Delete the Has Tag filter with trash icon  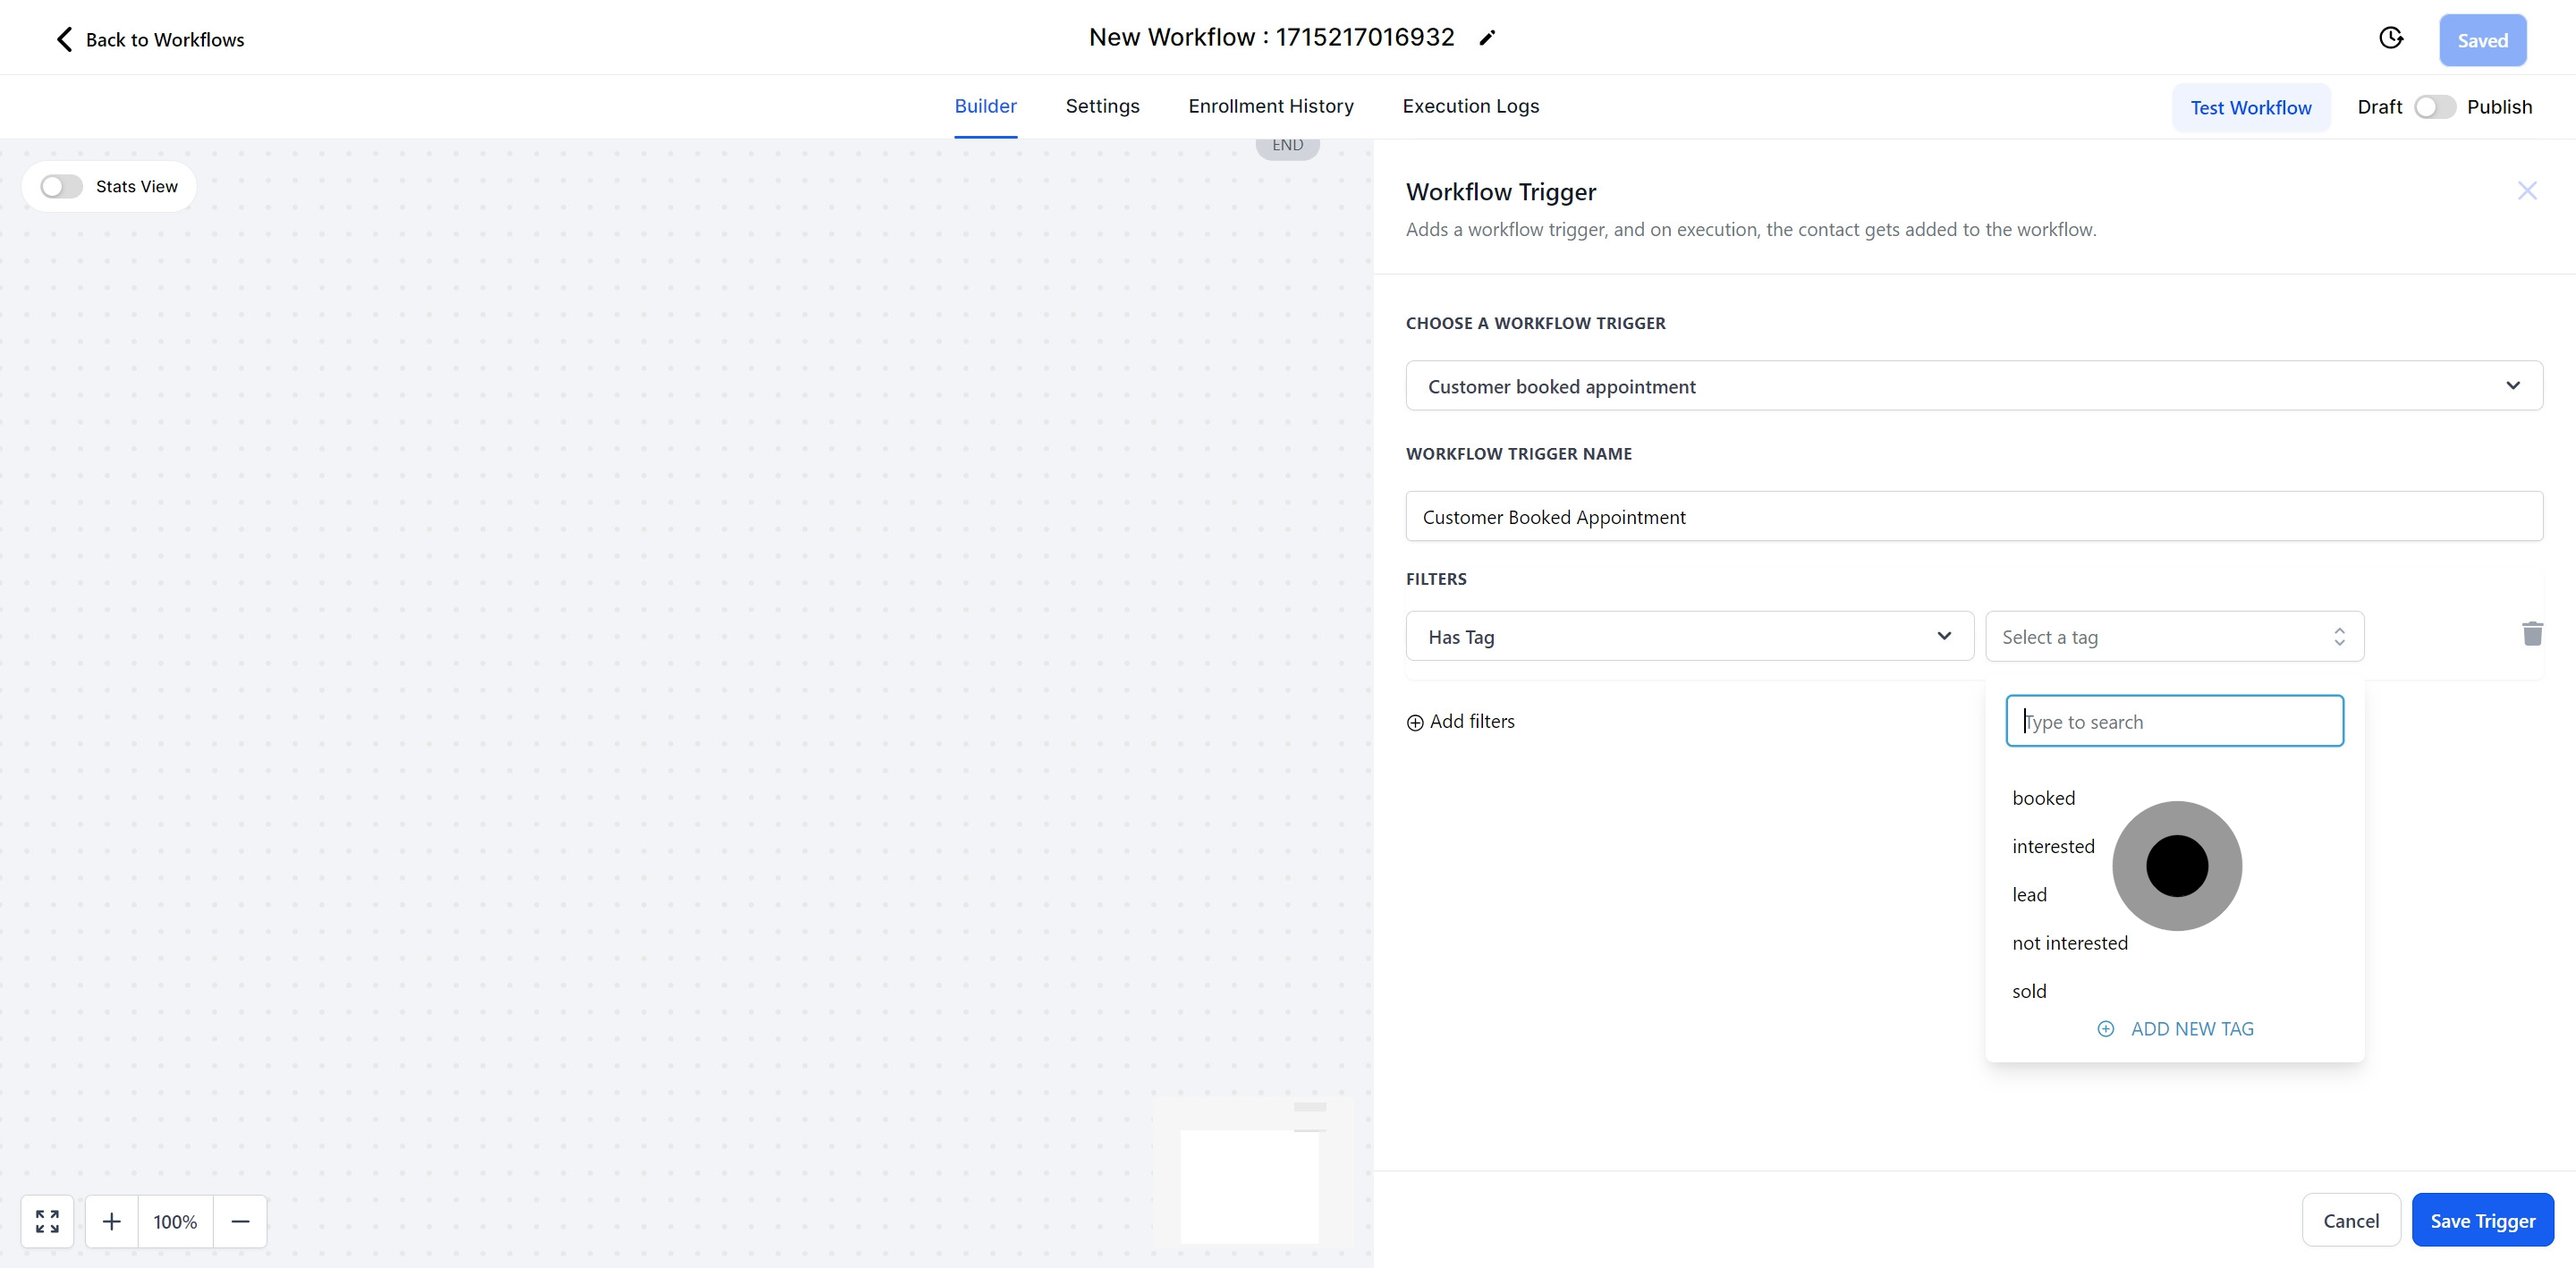click(2531, 634)
